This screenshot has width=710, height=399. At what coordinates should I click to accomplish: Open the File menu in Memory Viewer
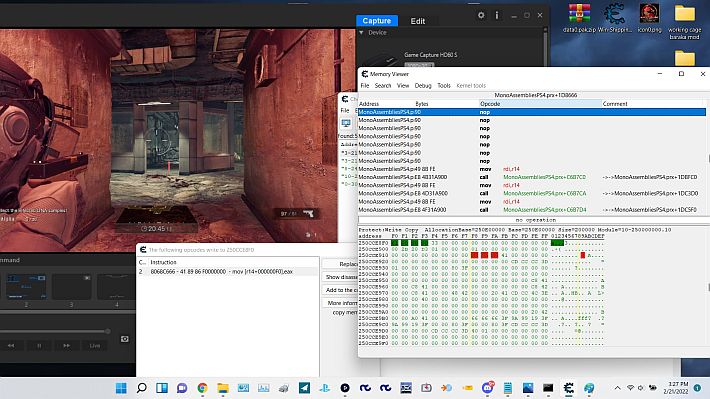[x=365, y=85]
